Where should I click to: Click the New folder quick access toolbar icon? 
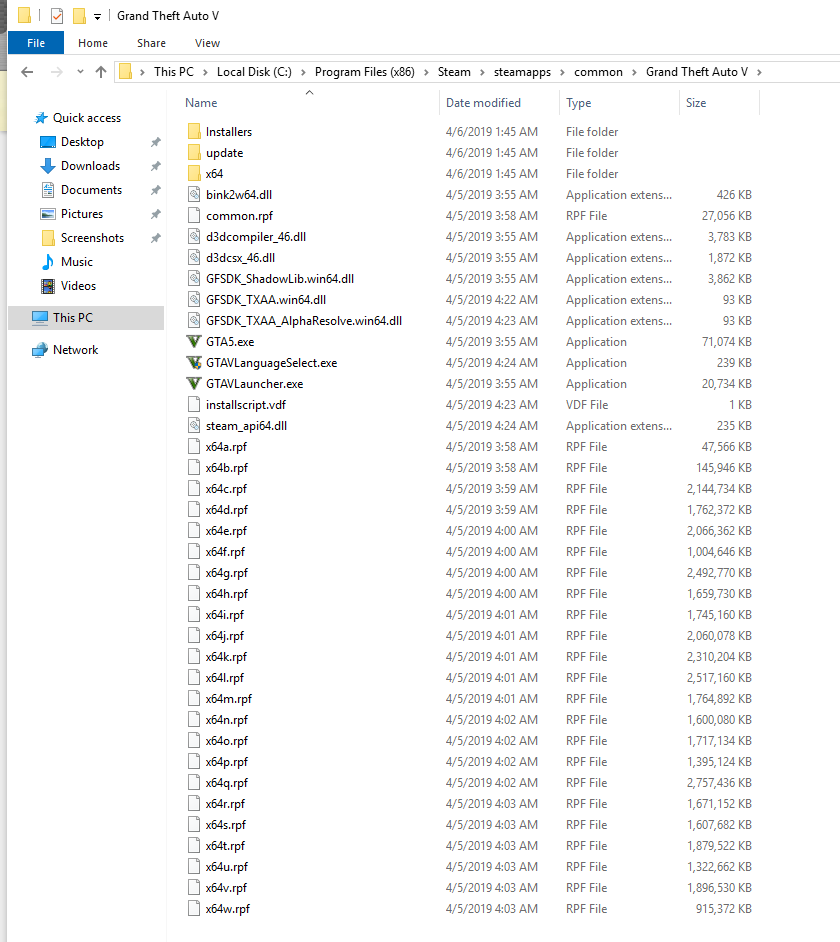click(79, 16)
